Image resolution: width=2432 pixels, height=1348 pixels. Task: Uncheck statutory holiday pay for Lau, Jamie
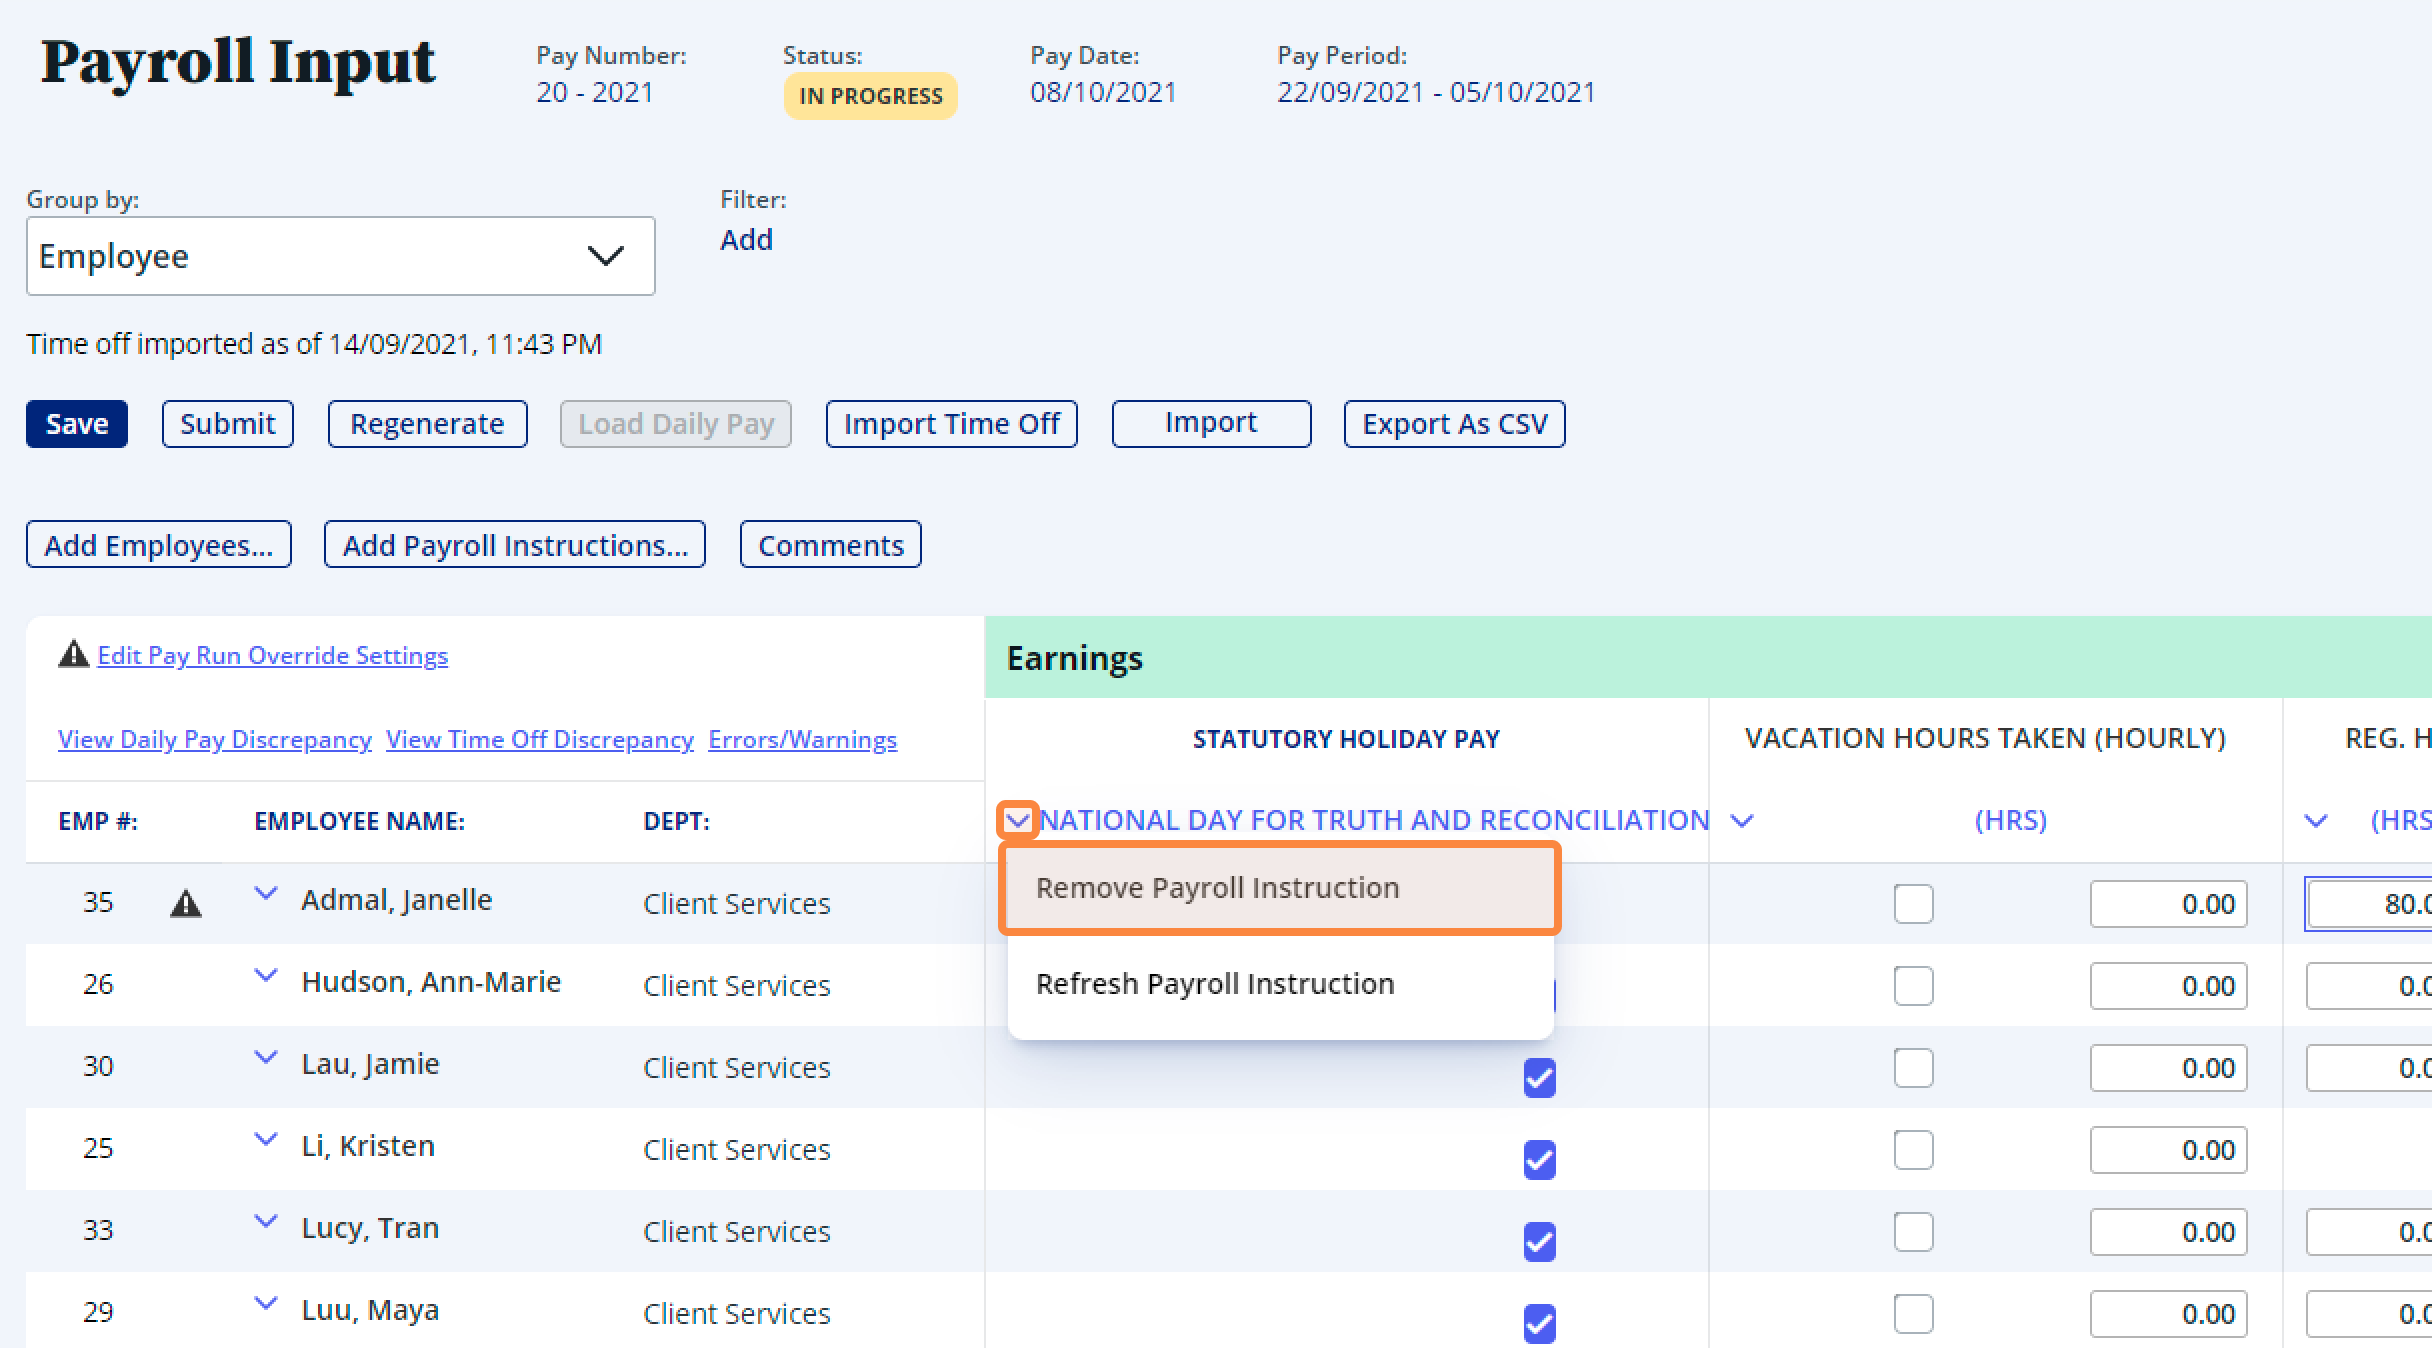coord(1539,1078)
